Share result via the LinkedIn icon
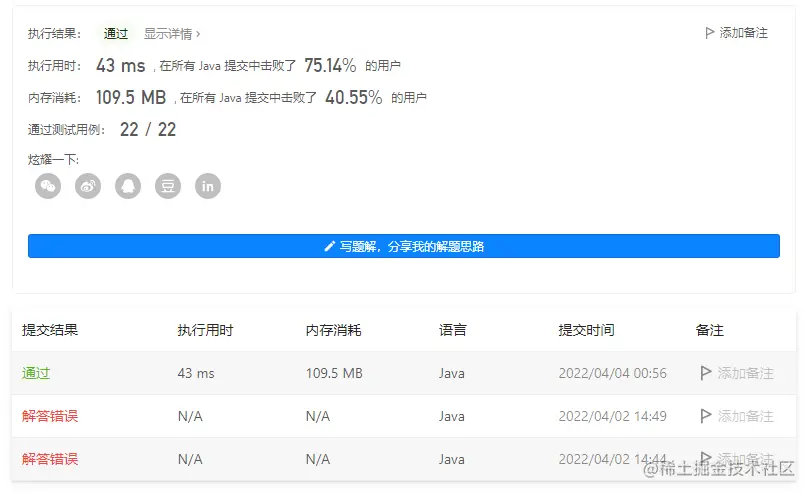The width and height of the screenshot is (811, 494). tap(208, 186)
